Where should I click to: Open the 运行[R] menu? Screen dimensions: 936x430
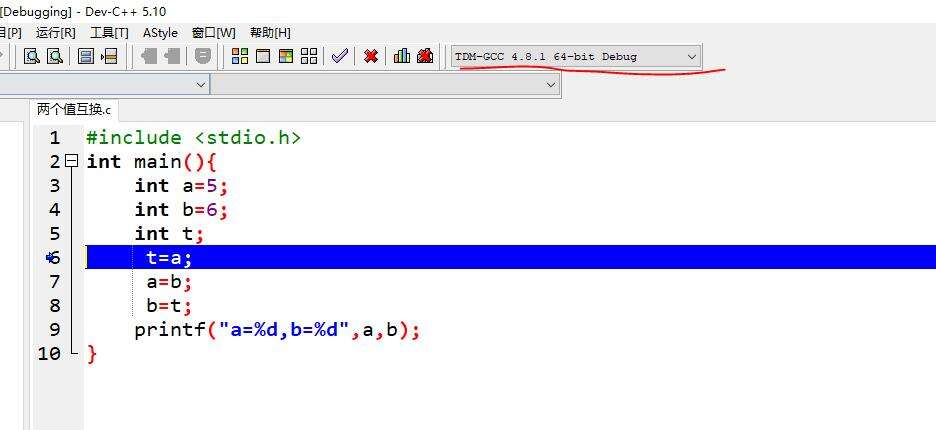click(x=56, y=32)
